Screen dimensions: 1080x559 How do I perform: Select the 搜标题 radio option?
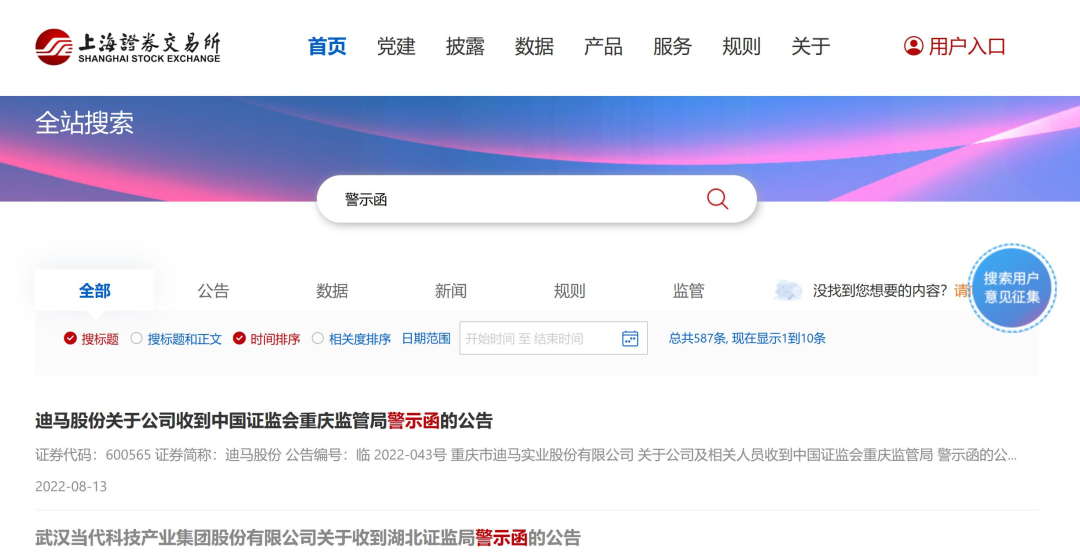click(x=91, y=339)
